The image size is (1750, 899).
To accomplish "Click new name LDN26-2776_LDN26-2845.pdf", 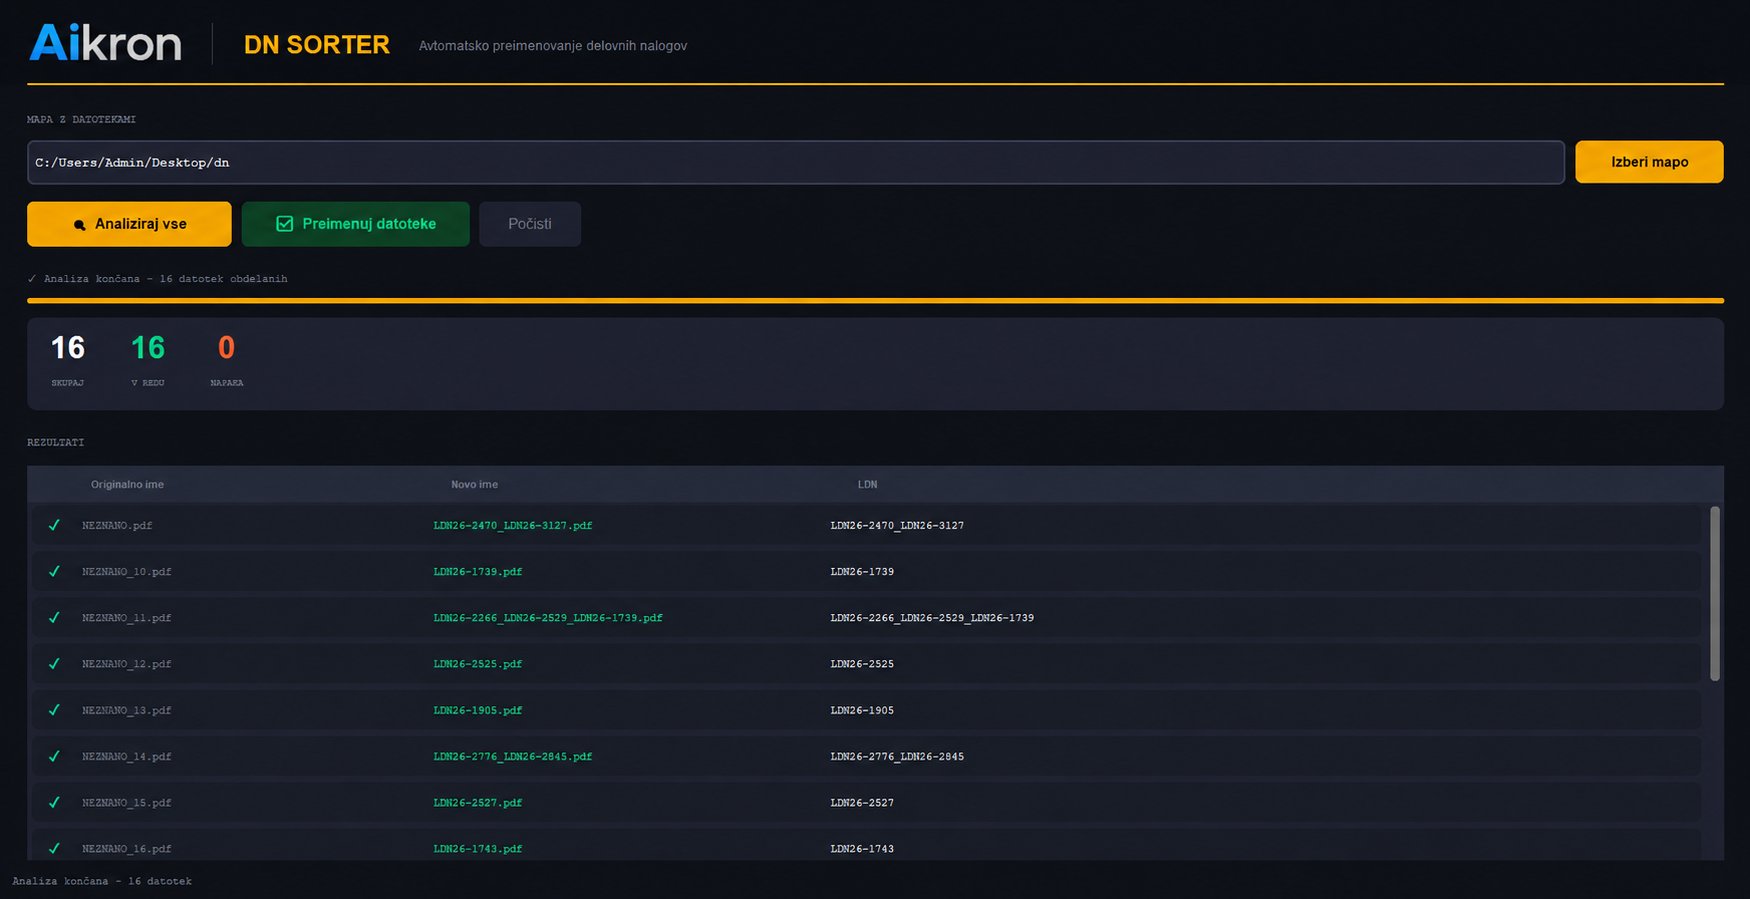I will [x=513, y=756].
